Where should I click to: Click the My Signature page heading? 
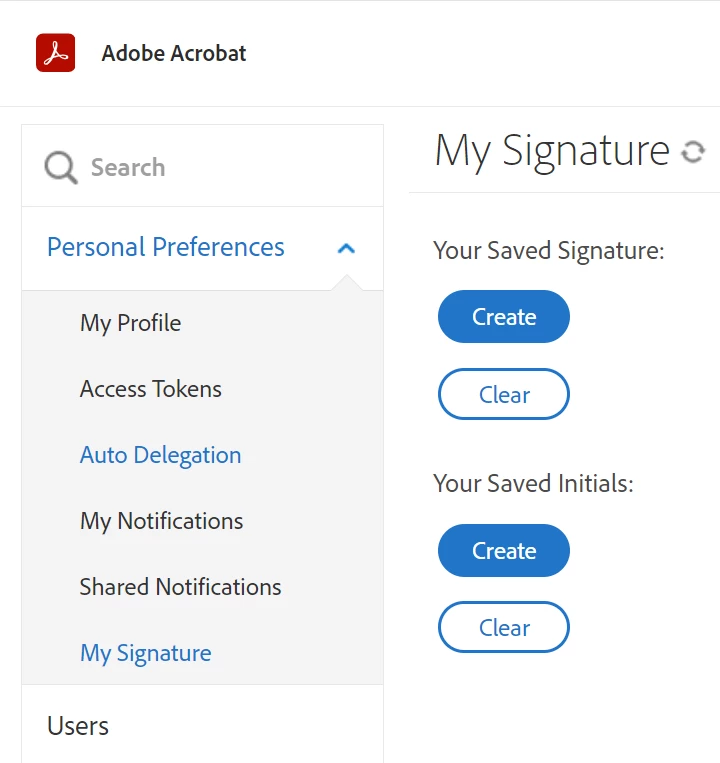(x=552, y=151)
